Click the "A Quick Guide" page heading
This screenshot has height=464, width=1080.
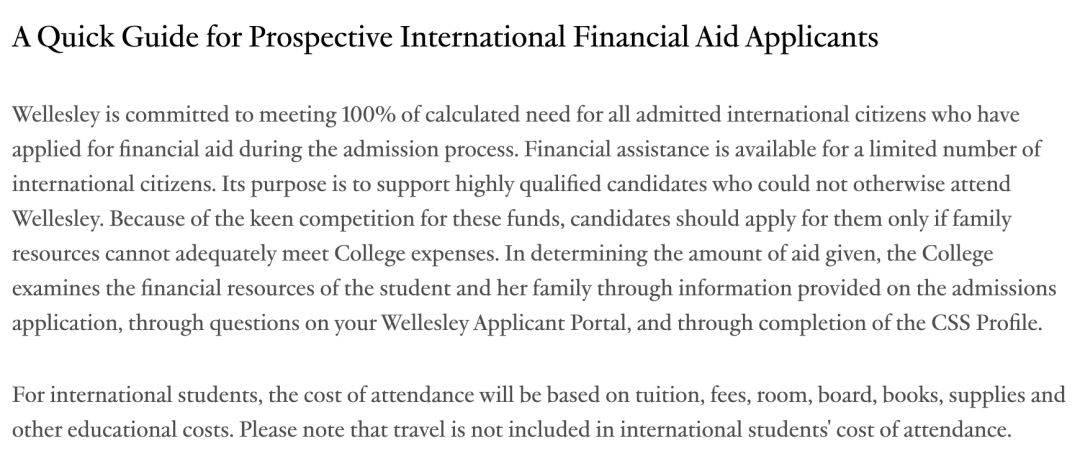point(445,39)
